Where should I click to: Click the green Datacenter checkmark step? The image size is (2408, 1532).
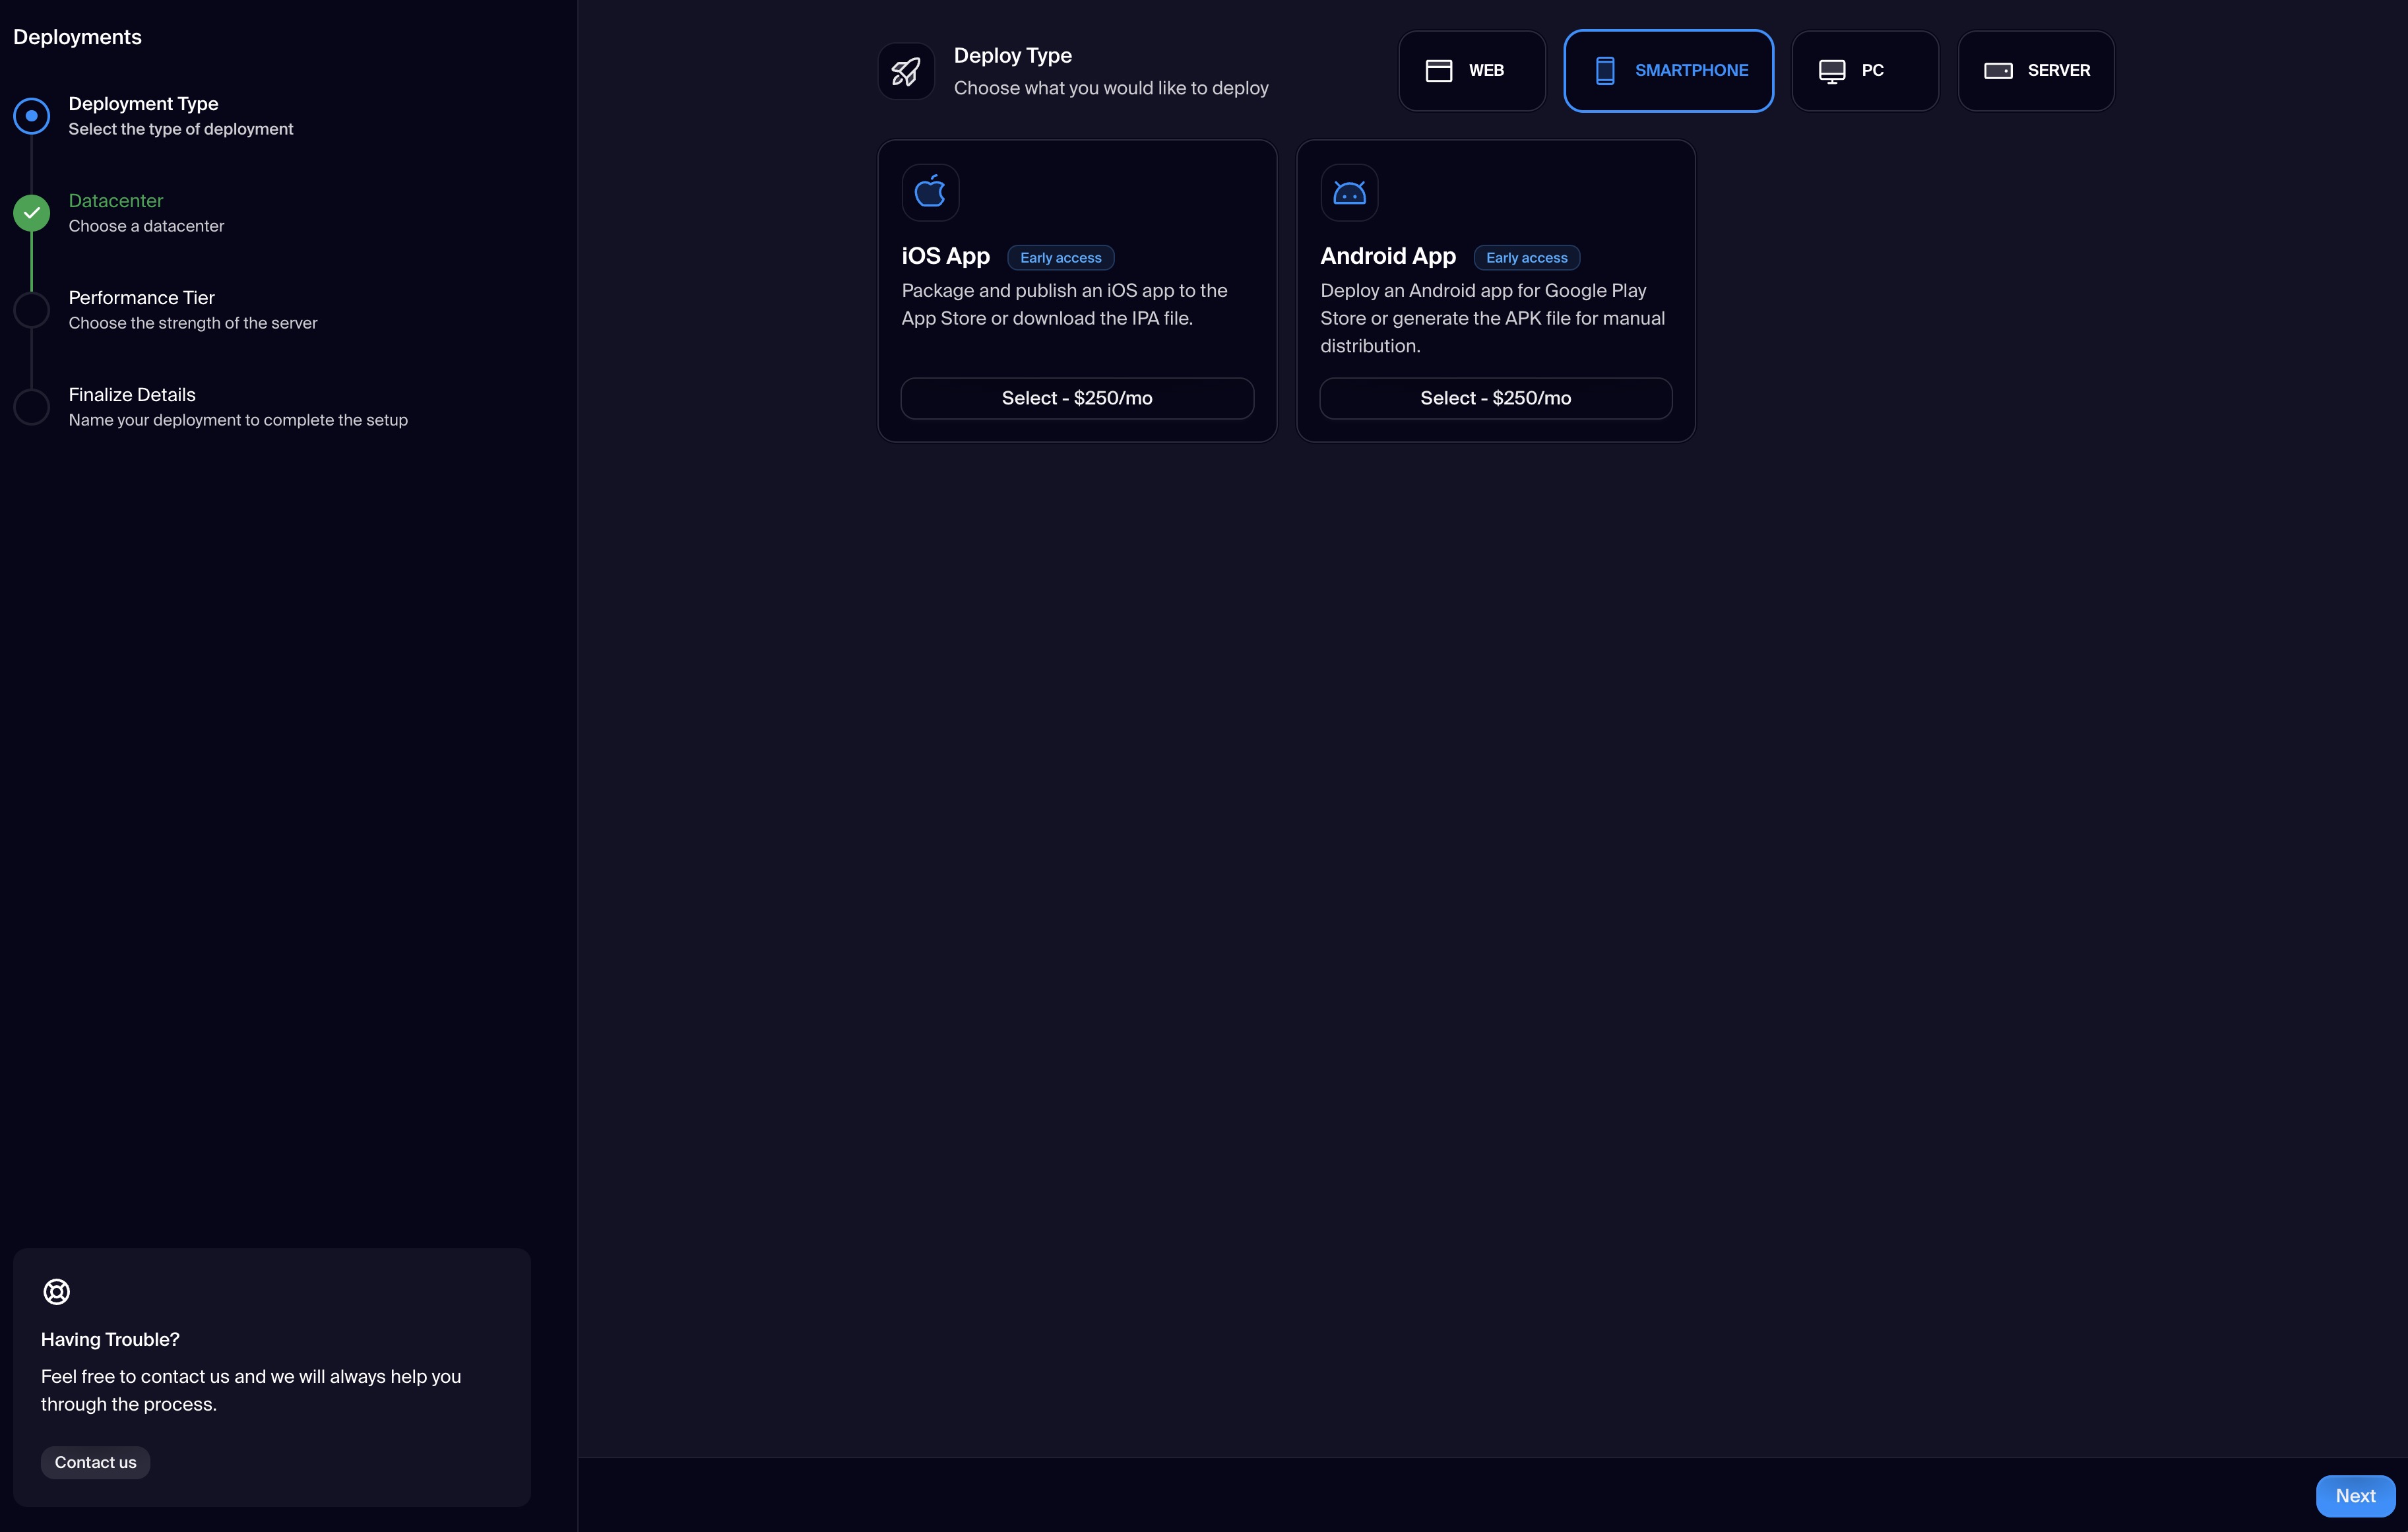[32, 213]
